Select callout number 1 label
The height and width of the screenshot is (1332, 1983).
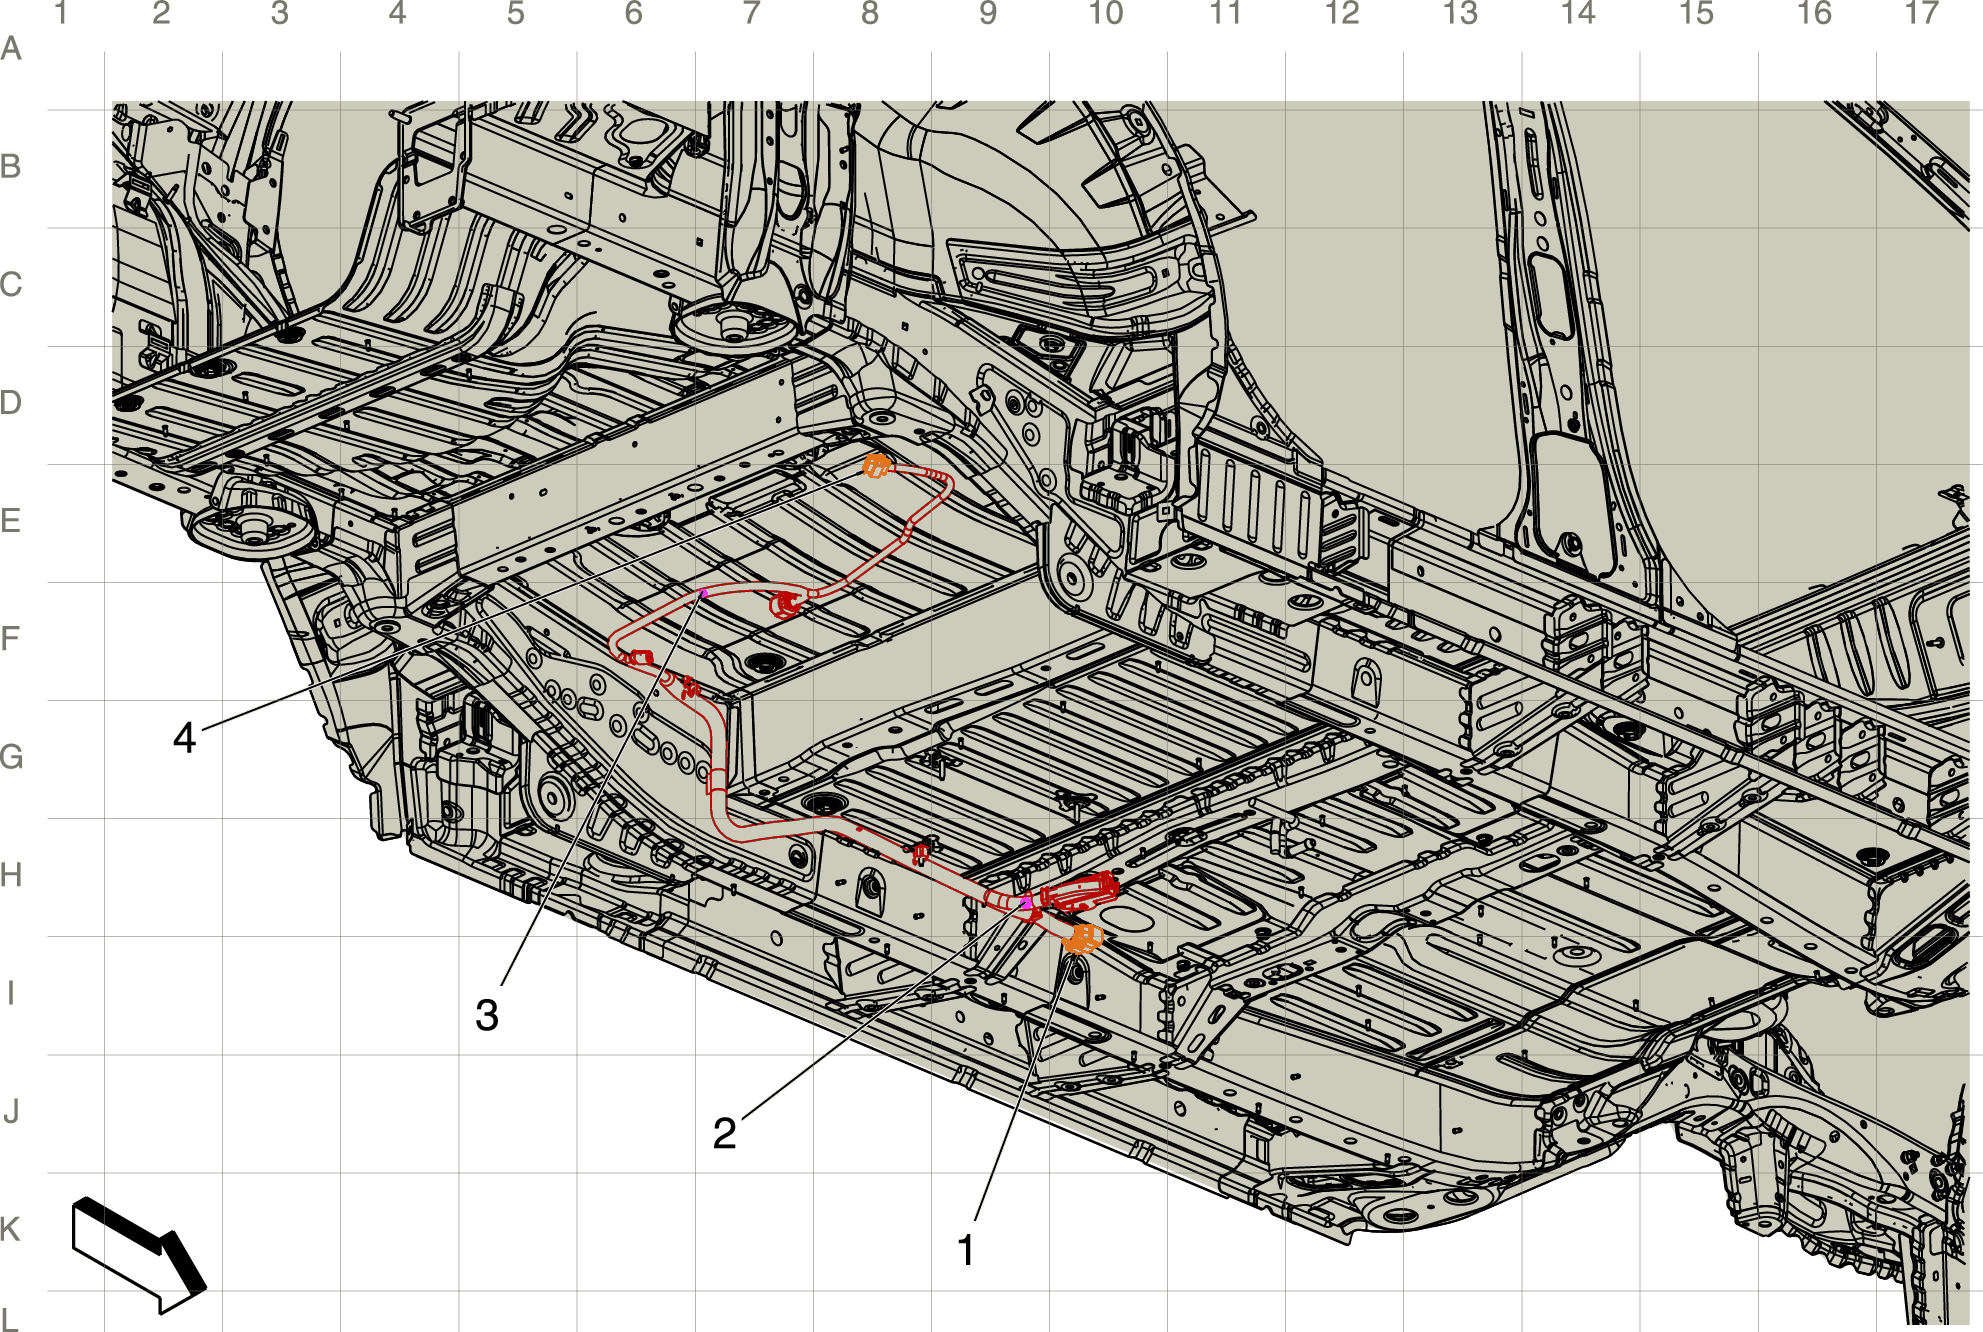pos(965,1250)
